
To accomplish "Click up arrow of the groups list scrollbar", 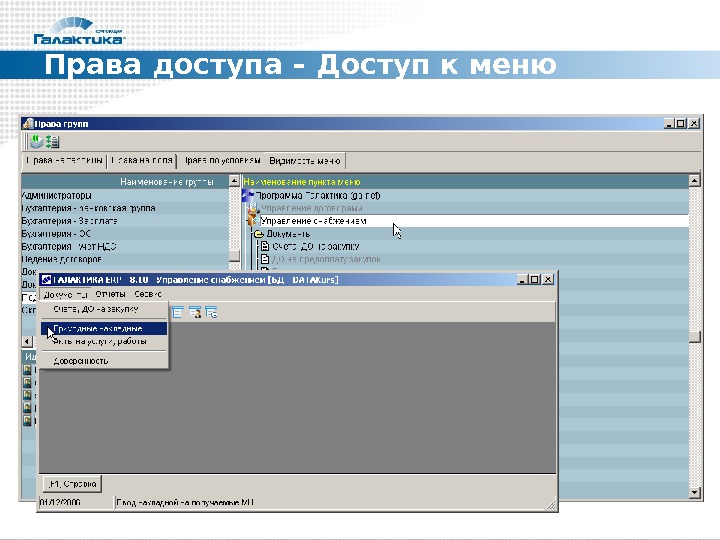I will [x=234, y=181].
